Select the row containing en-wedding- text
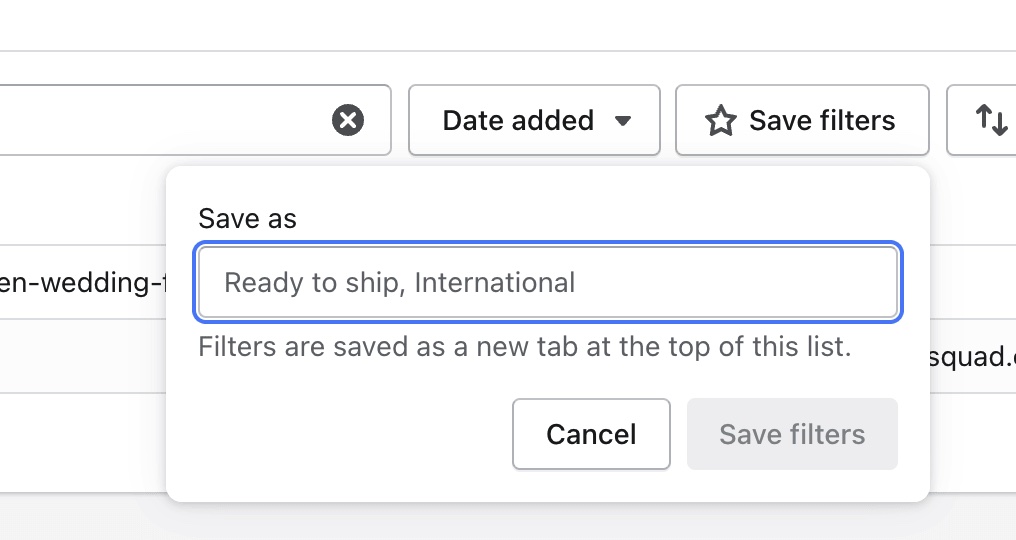The image size is (1016, 540). [x=83, y=282]
